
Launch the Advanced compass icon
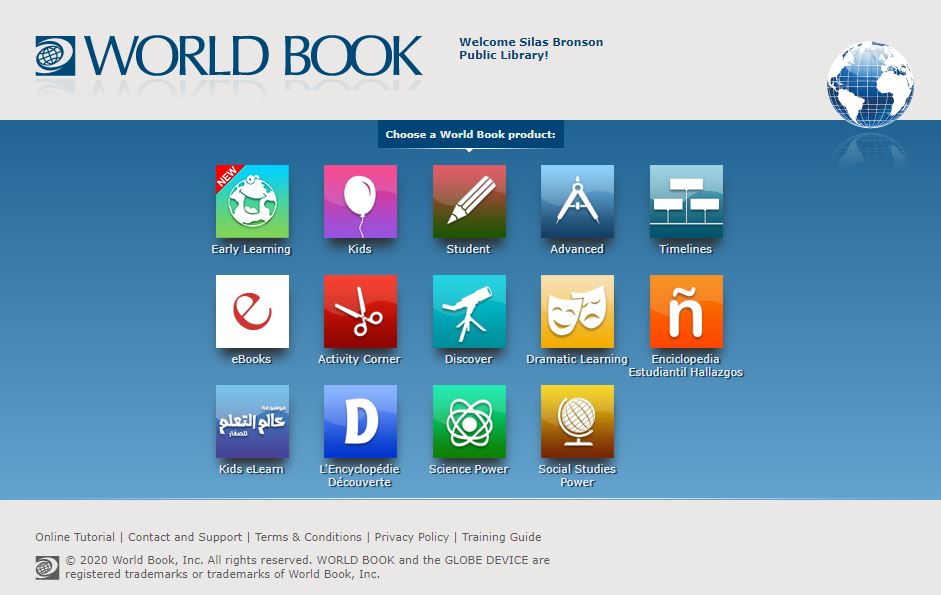pyautogui.click(x=577, y=202)
